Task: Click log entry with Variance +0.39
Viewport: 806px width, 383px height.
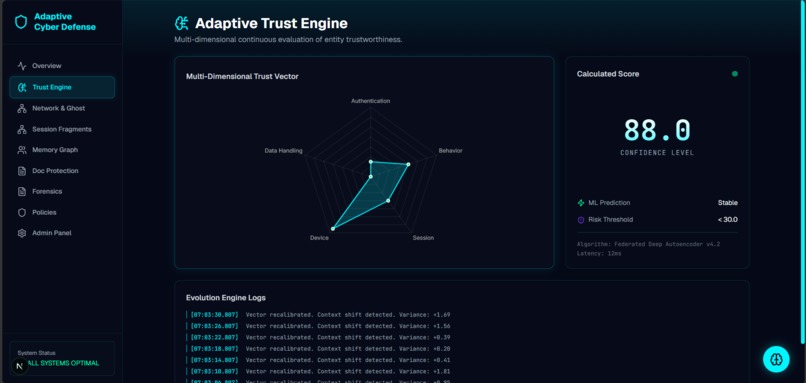Action: coord(318,337)
